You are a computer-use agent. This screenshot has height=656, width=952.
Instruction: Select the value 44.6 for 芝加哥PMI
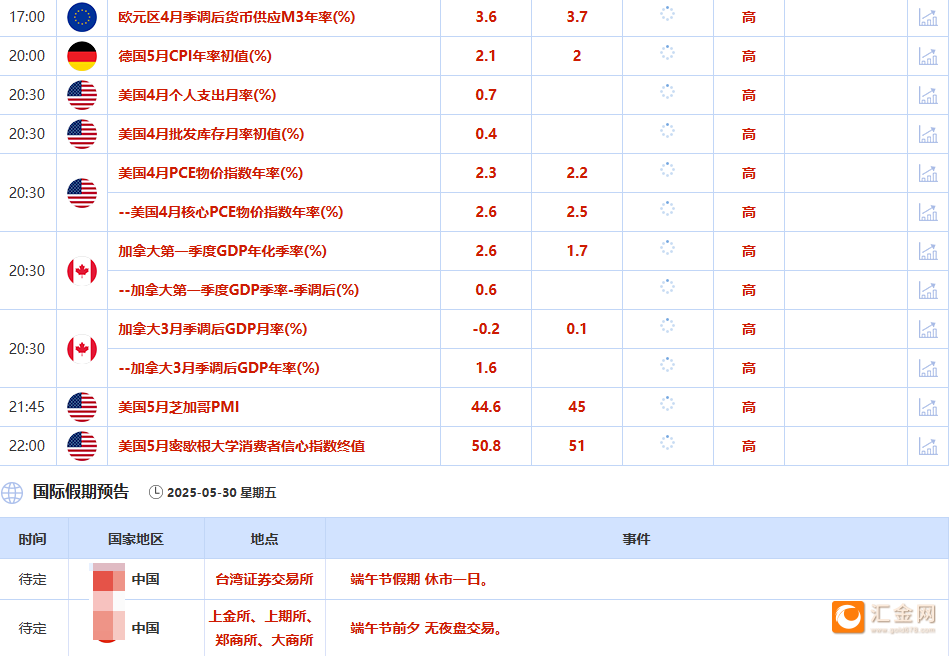pos(485,407)
